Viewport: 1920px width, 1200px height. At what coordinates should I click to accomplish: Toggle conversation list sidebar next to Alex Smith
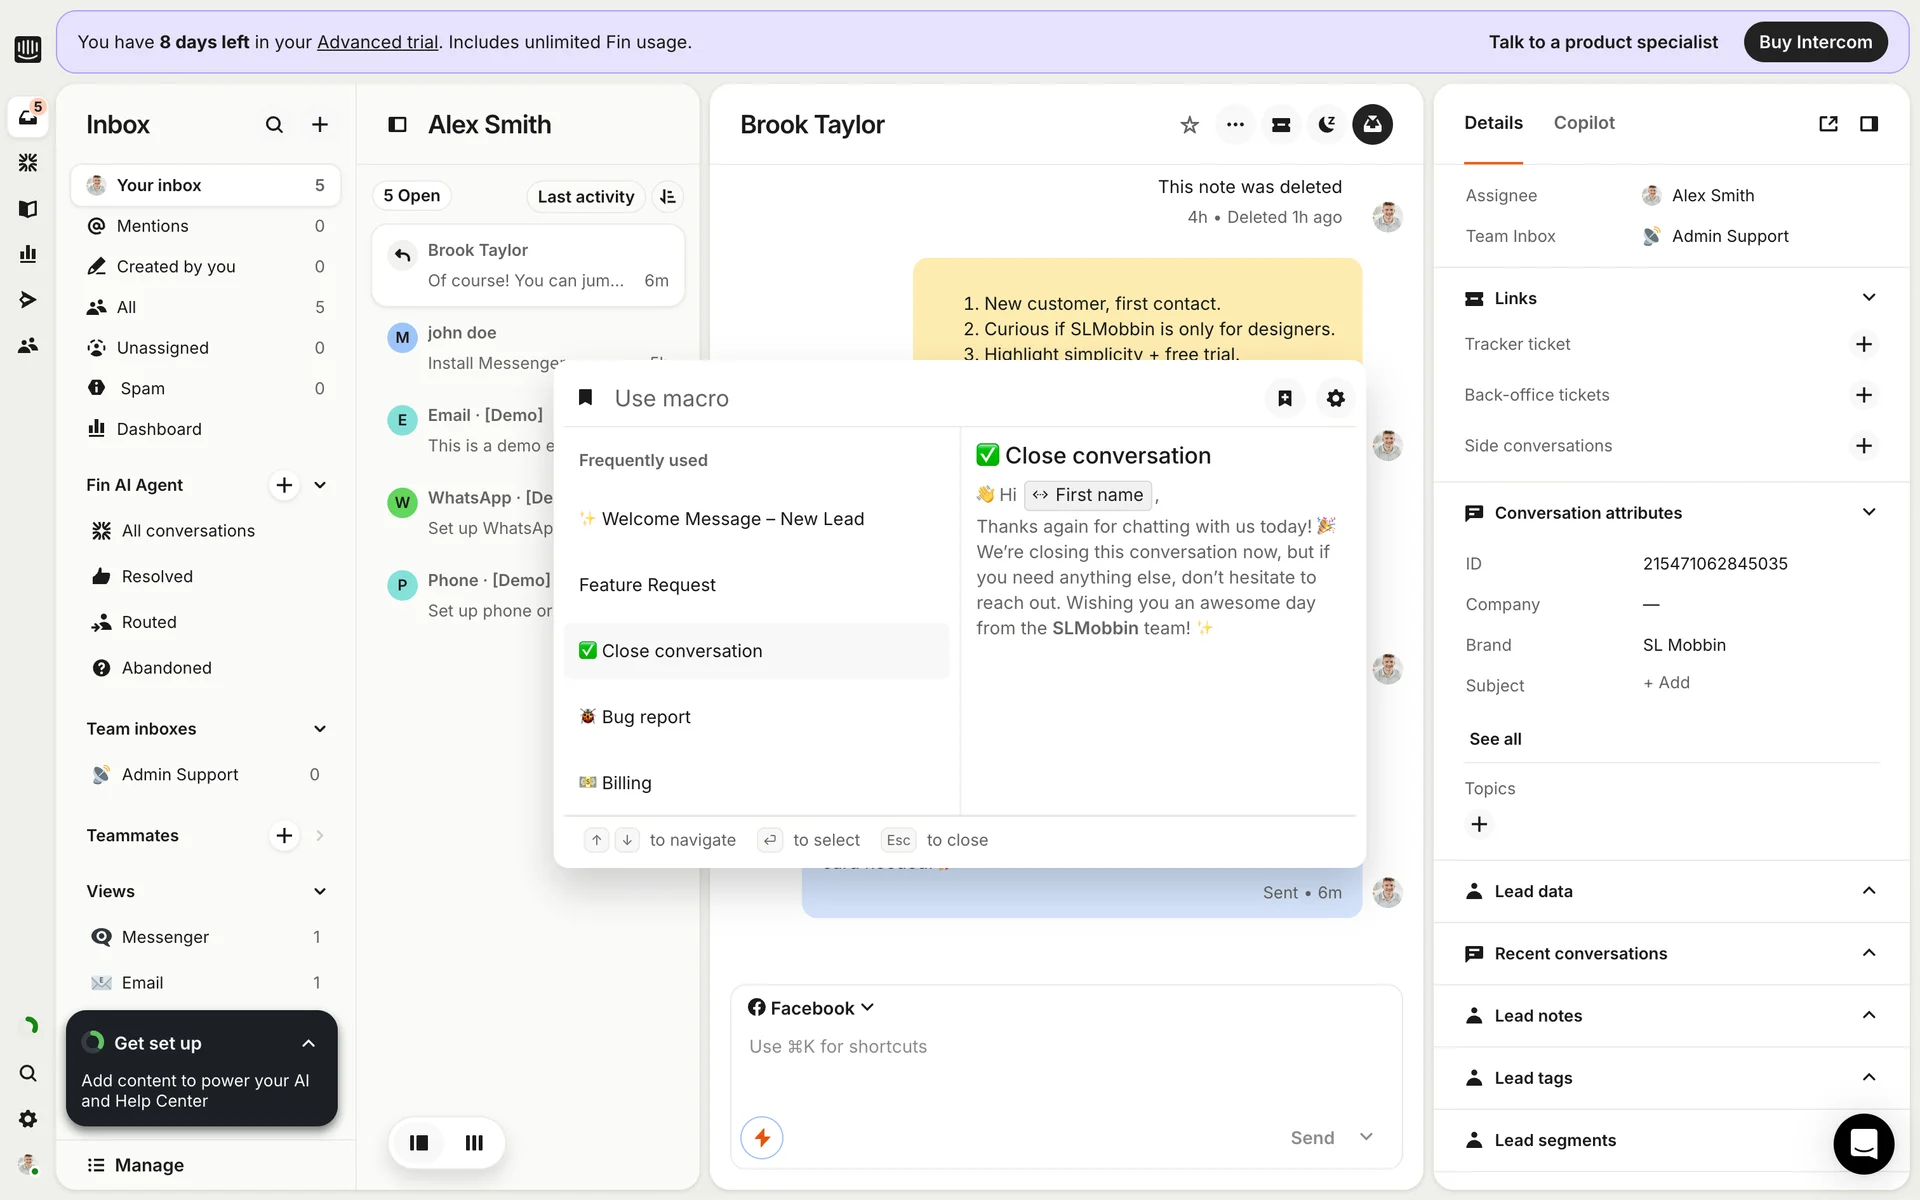point(397,125)
